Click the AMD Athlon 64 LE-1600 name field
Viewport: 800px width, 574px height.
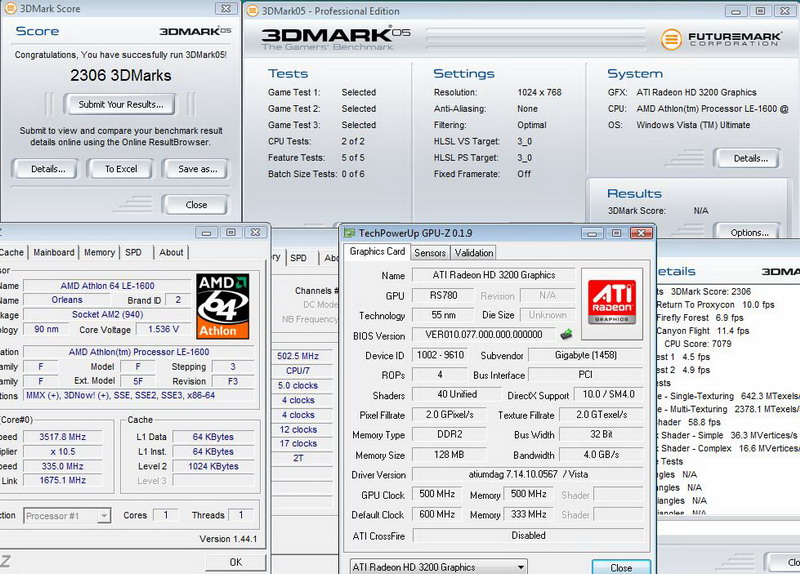point(107,286)
